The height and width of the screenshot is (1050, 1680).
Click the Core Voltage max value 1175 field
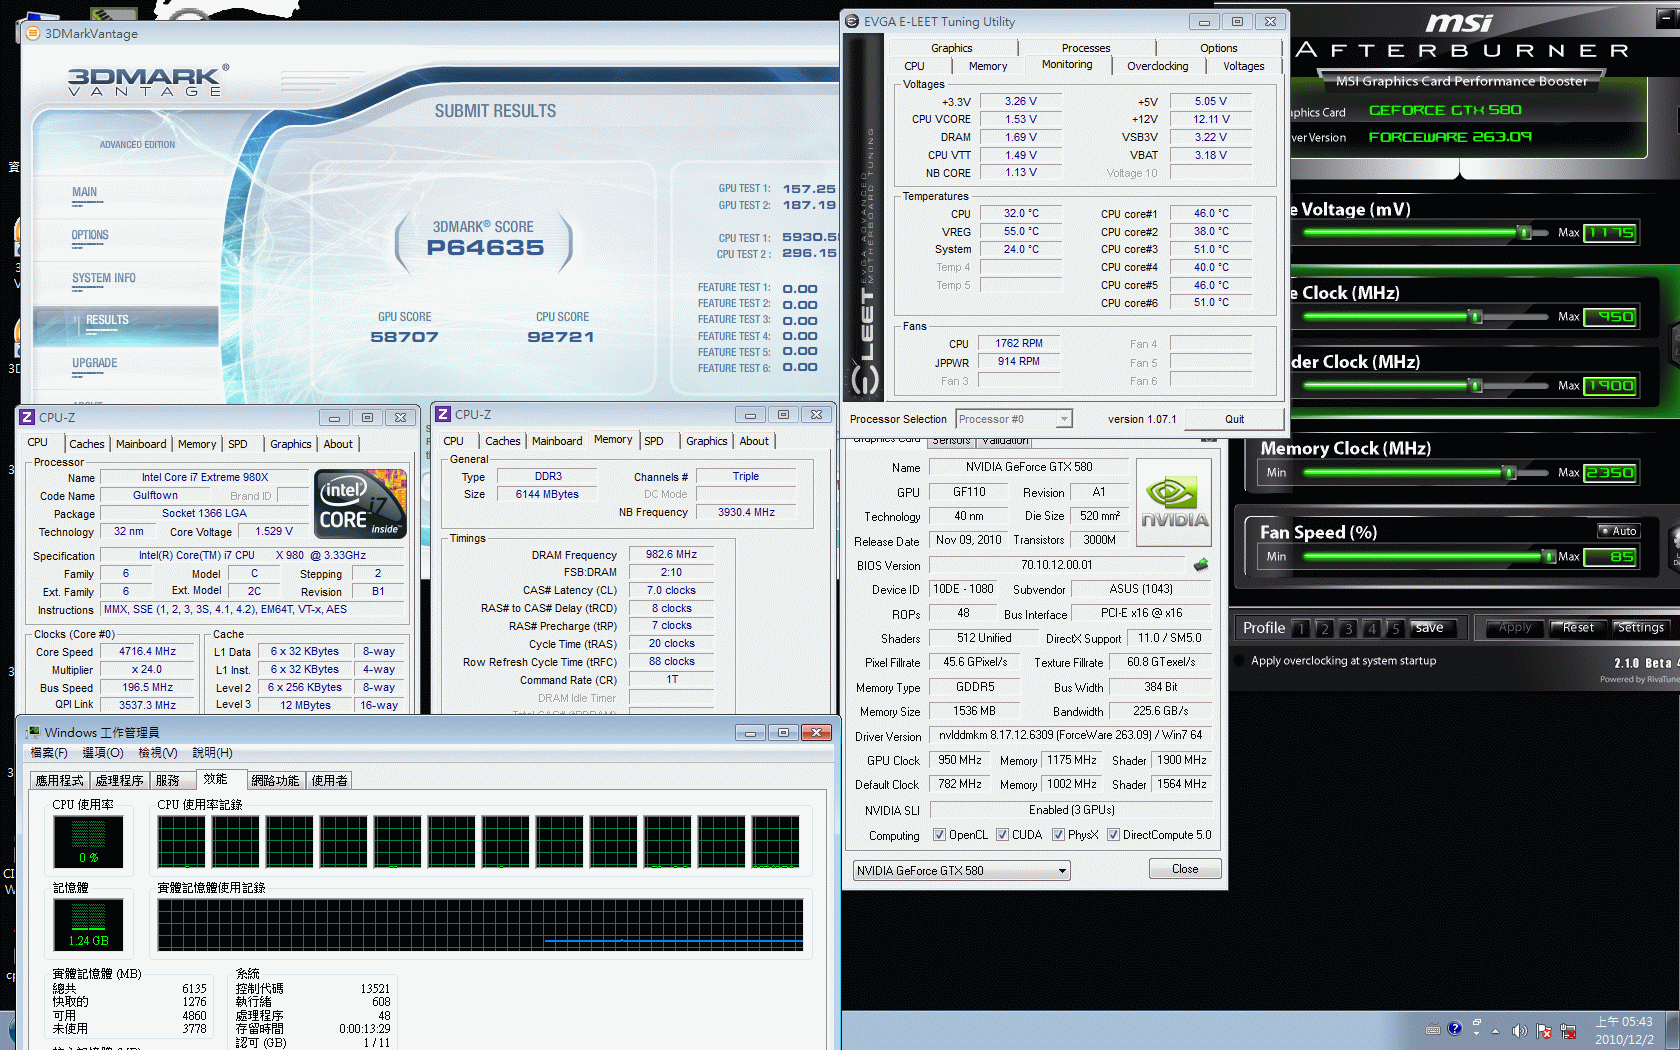1610,233
